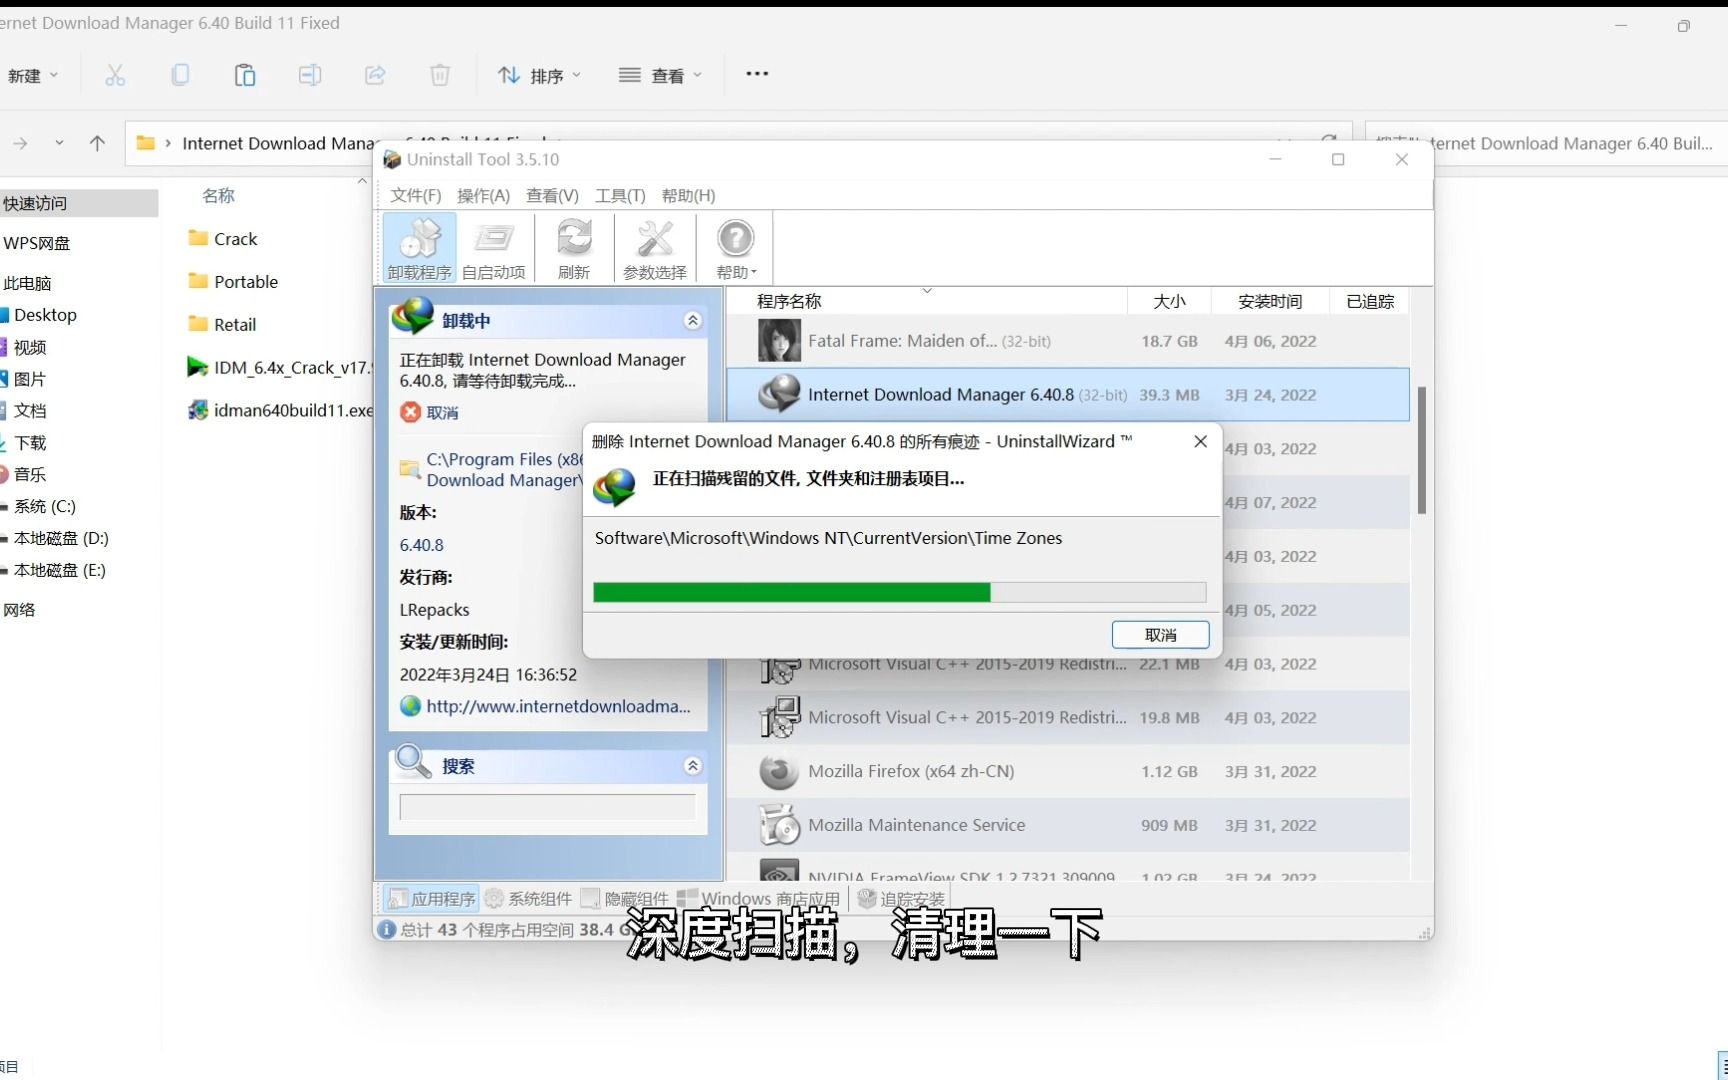Open the 文件(F) menu
Screen dimensions: 1728x1080
tap(415, 195)
